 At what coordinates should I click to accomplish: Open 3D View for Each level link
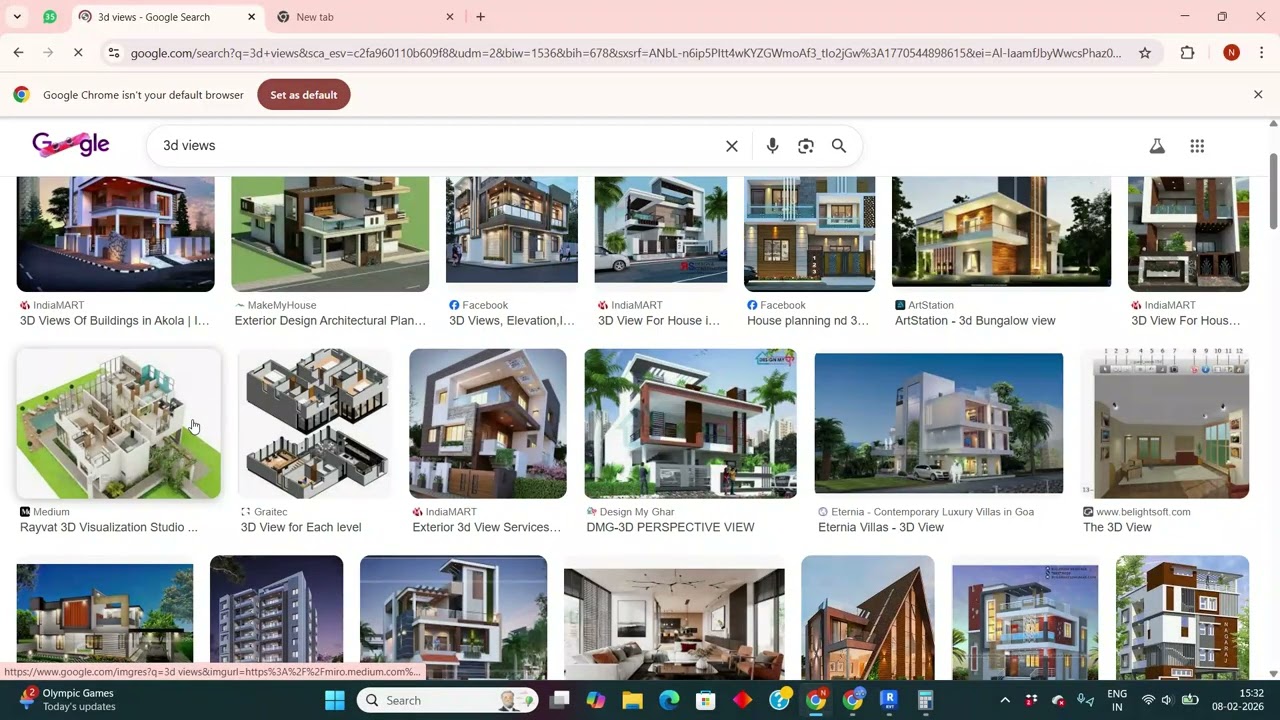point(301,527)
